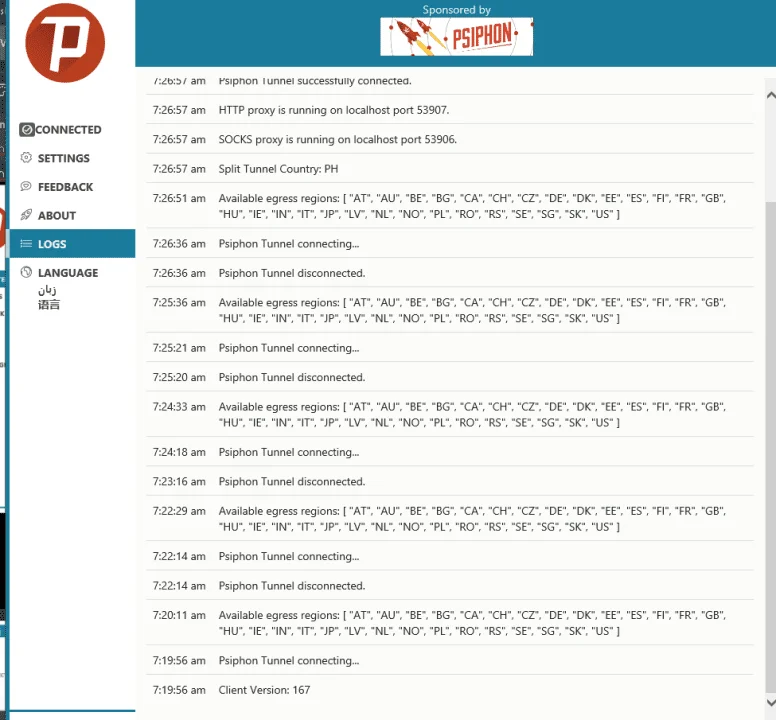Click the 7:25:36 am egress regions entry
Screen dimensions: 776x720
[x=449, y=310]
